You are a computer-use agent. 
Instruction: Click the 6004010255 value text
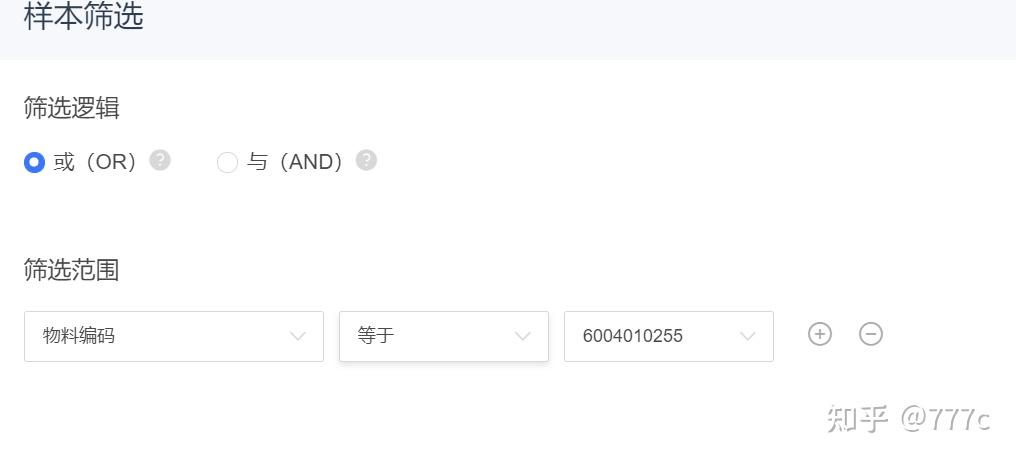(633, 336)
